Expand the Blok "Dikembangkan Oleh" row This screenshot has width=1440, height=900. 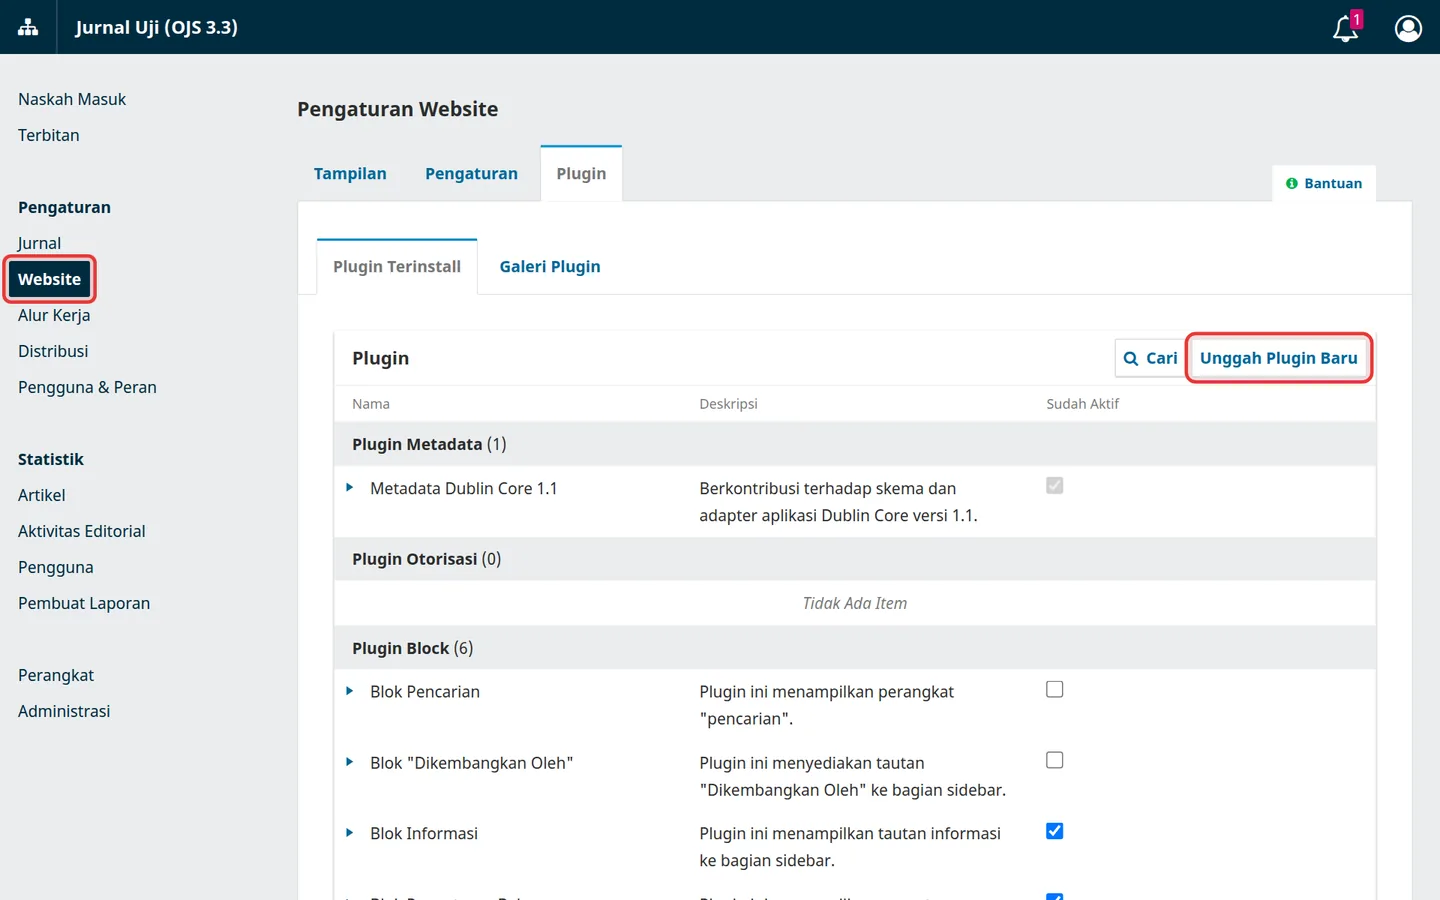tap(349, 762)
